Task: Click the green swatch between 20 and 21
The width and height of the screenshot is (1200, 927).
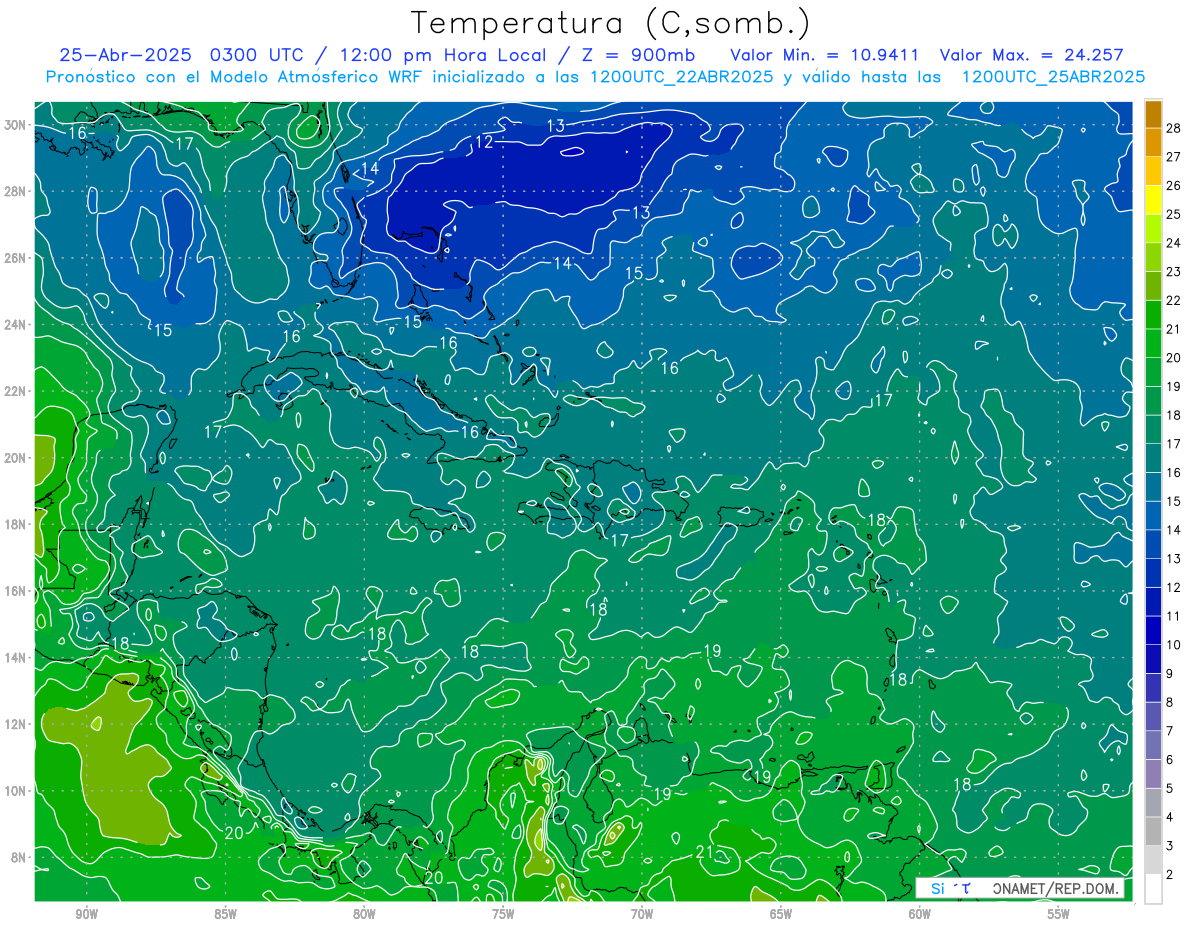Action: point(1153,343)
